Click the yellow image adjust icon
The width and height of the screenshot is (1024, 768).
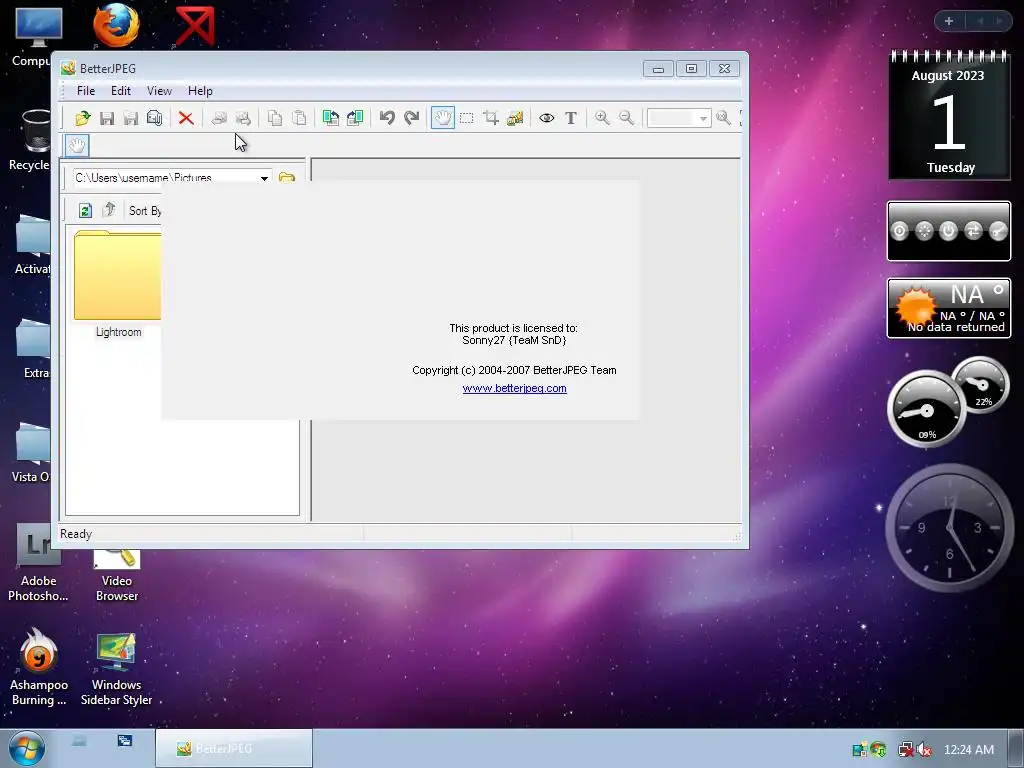pyautogui.click(x=515, y=118)
